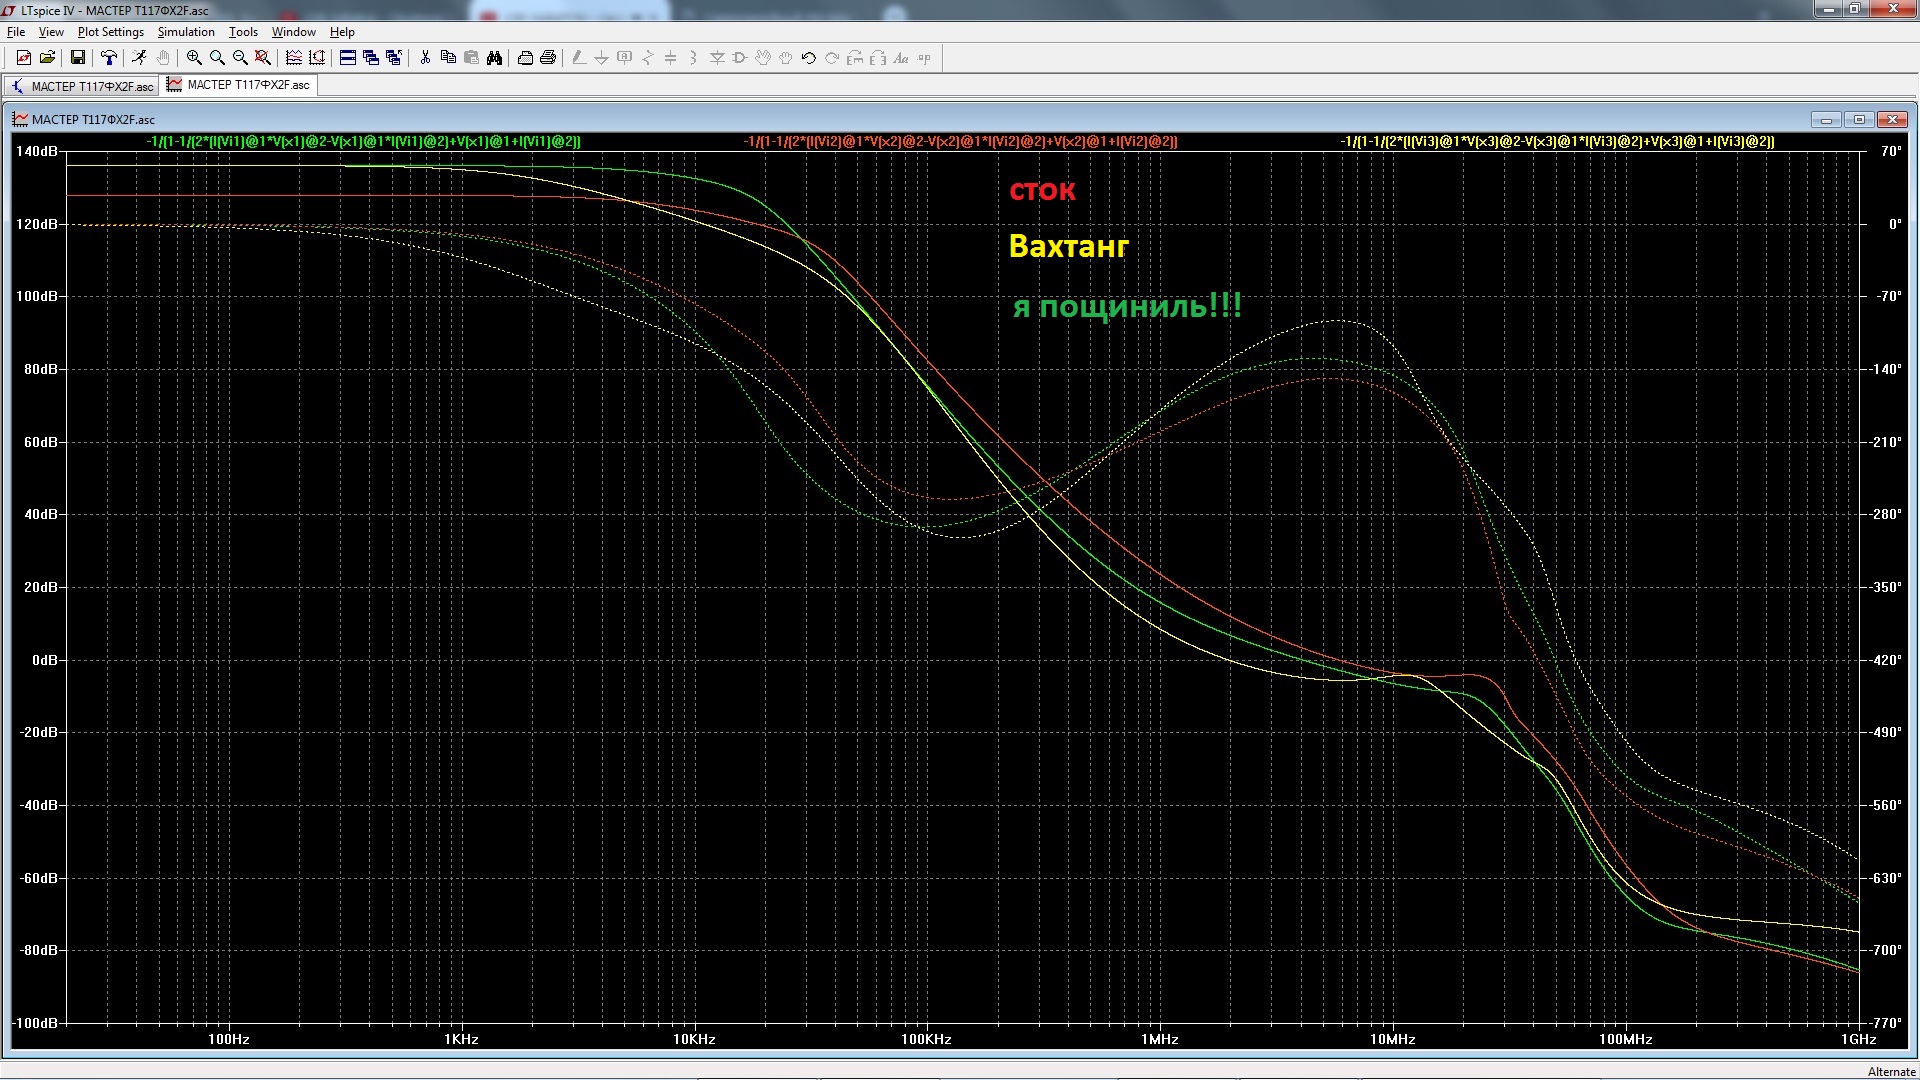Click the Zoom out magnifier icon
The height and width of the screenshot is (1080, 1920).
(240, 58)
